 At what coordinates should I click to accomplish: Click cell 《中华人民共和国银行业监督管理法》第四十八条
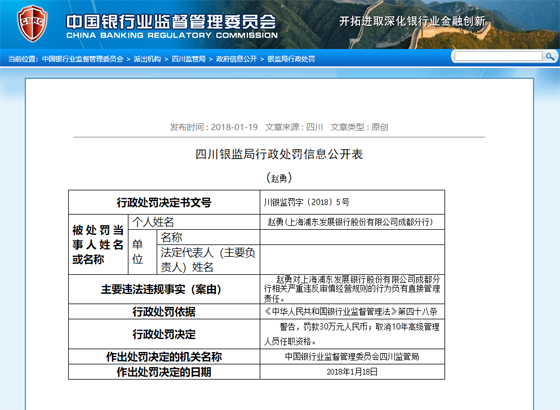(x=352, y=312)
